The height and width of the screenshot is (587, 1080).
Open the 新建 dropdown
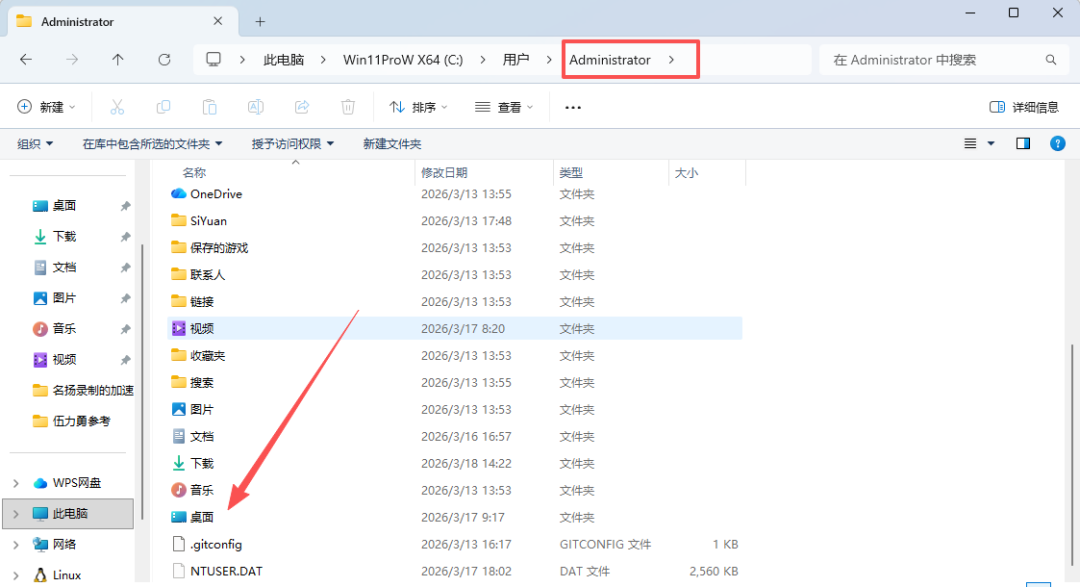point(46,107)
